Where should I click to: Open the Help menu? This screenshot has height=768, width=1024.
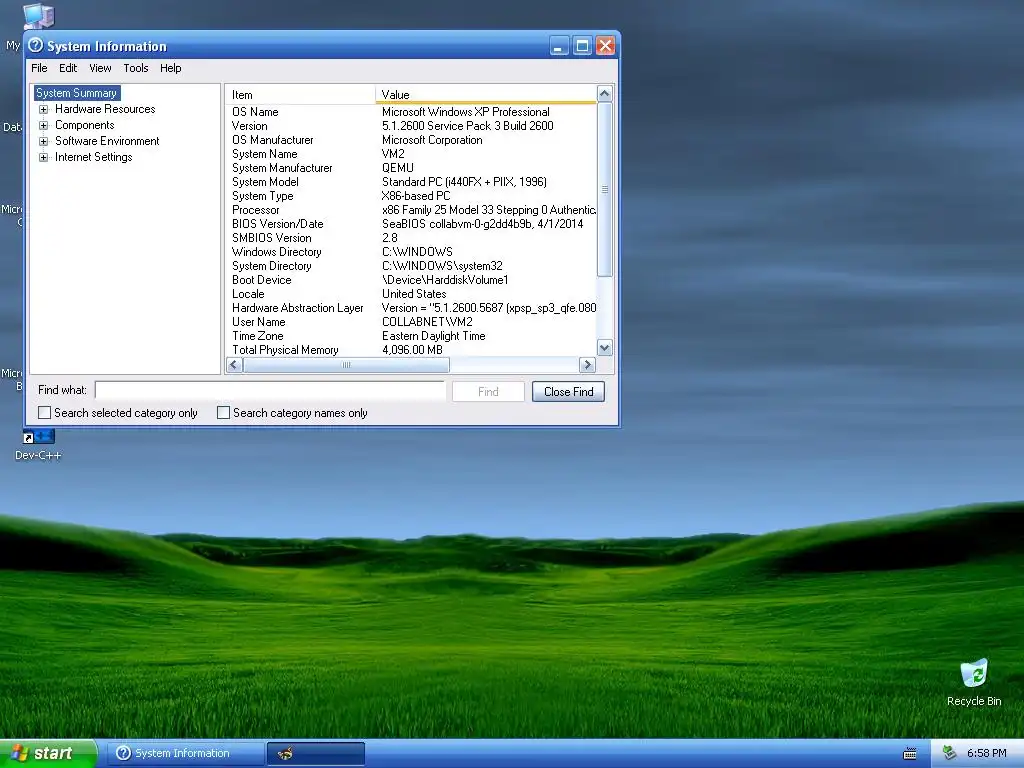170,68
